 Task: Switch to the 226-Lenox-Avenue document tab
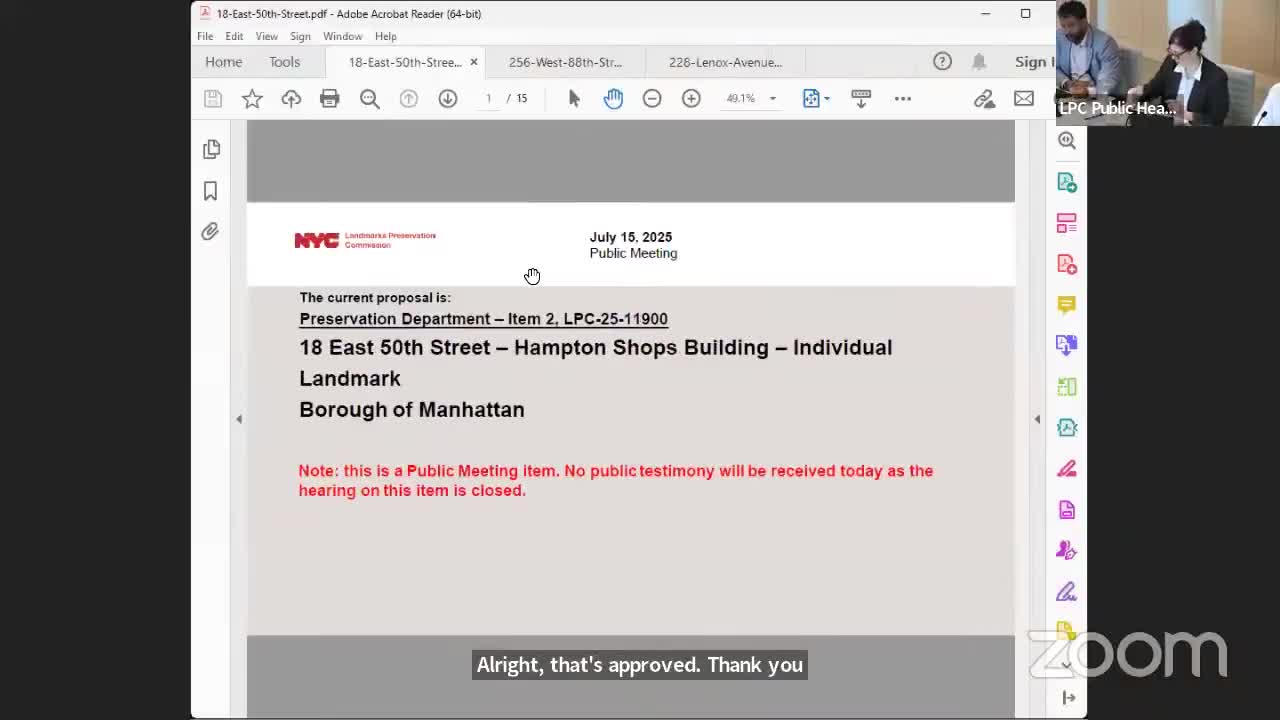click(x=725, y=62)
